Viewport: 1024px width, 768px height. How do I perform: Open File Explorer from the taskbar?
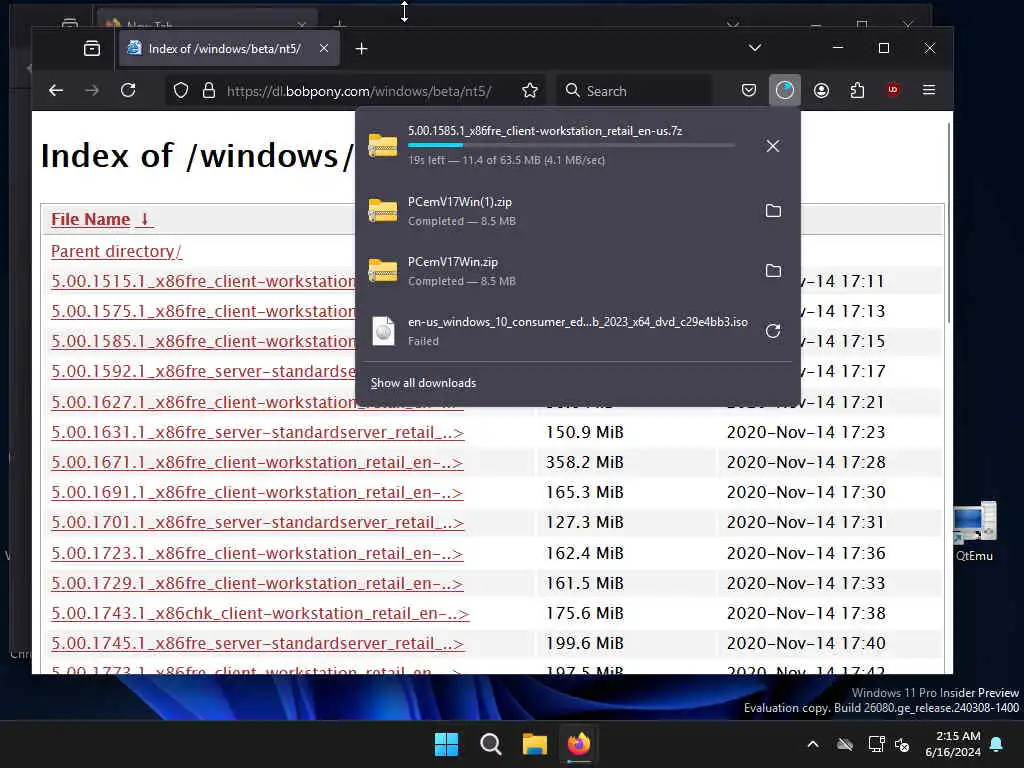534,744
